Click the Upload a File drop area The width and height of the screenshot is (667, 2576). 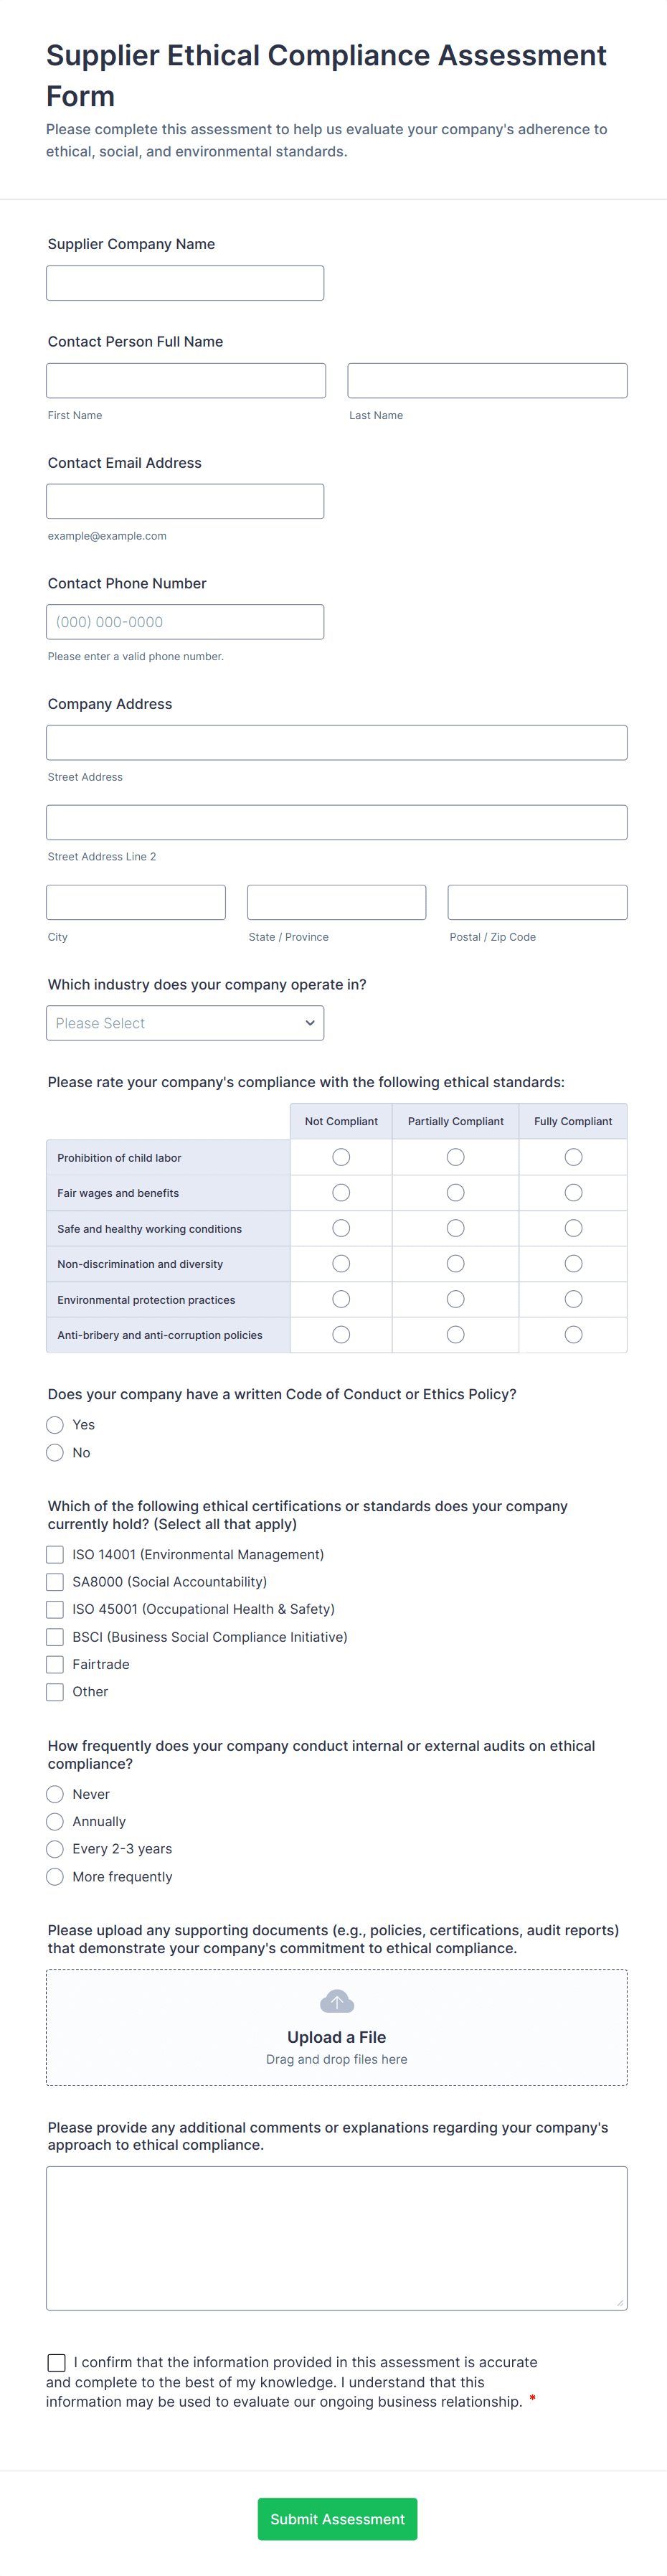coord(336,2027)
